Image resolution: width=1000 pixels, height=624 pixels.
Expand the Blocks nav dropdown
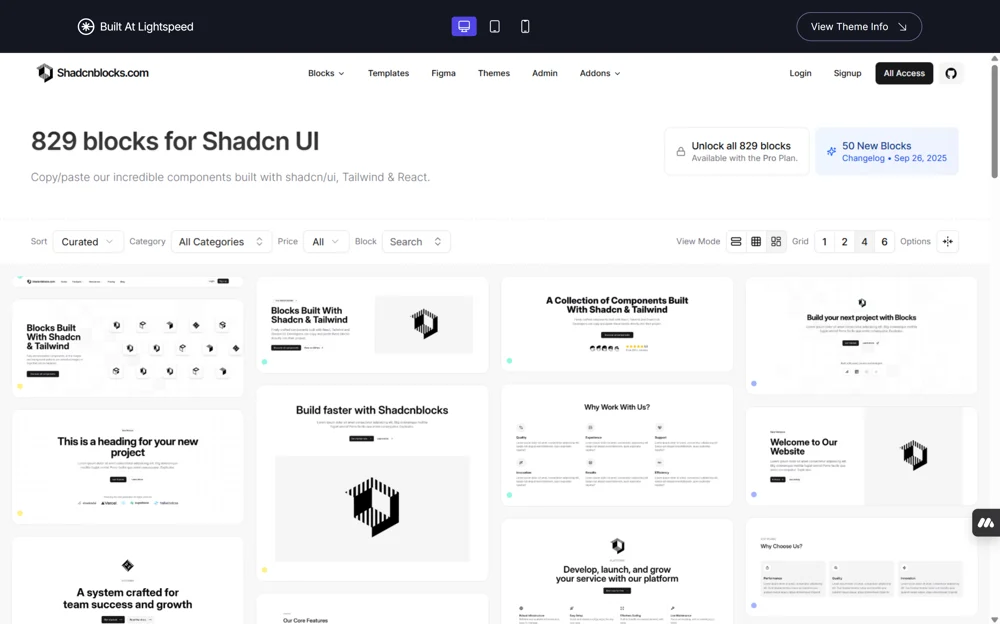point(326,73)
